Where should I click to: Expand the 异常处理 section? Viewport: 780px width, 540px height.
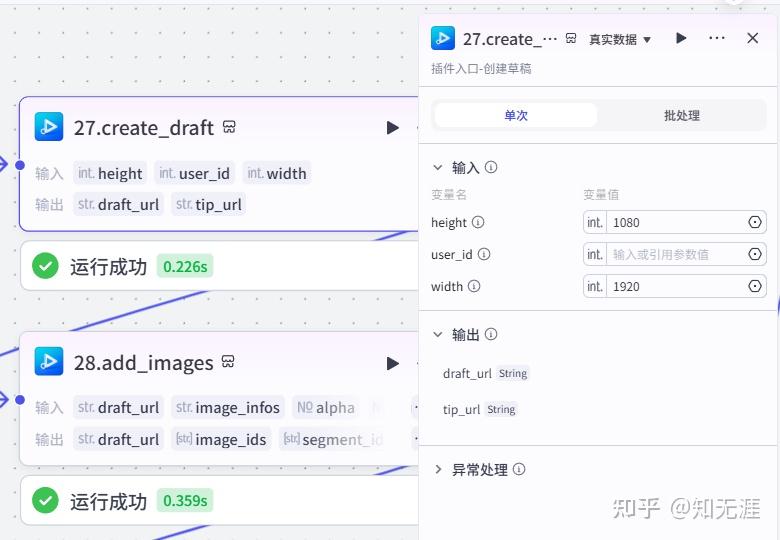tap(438, 469)
